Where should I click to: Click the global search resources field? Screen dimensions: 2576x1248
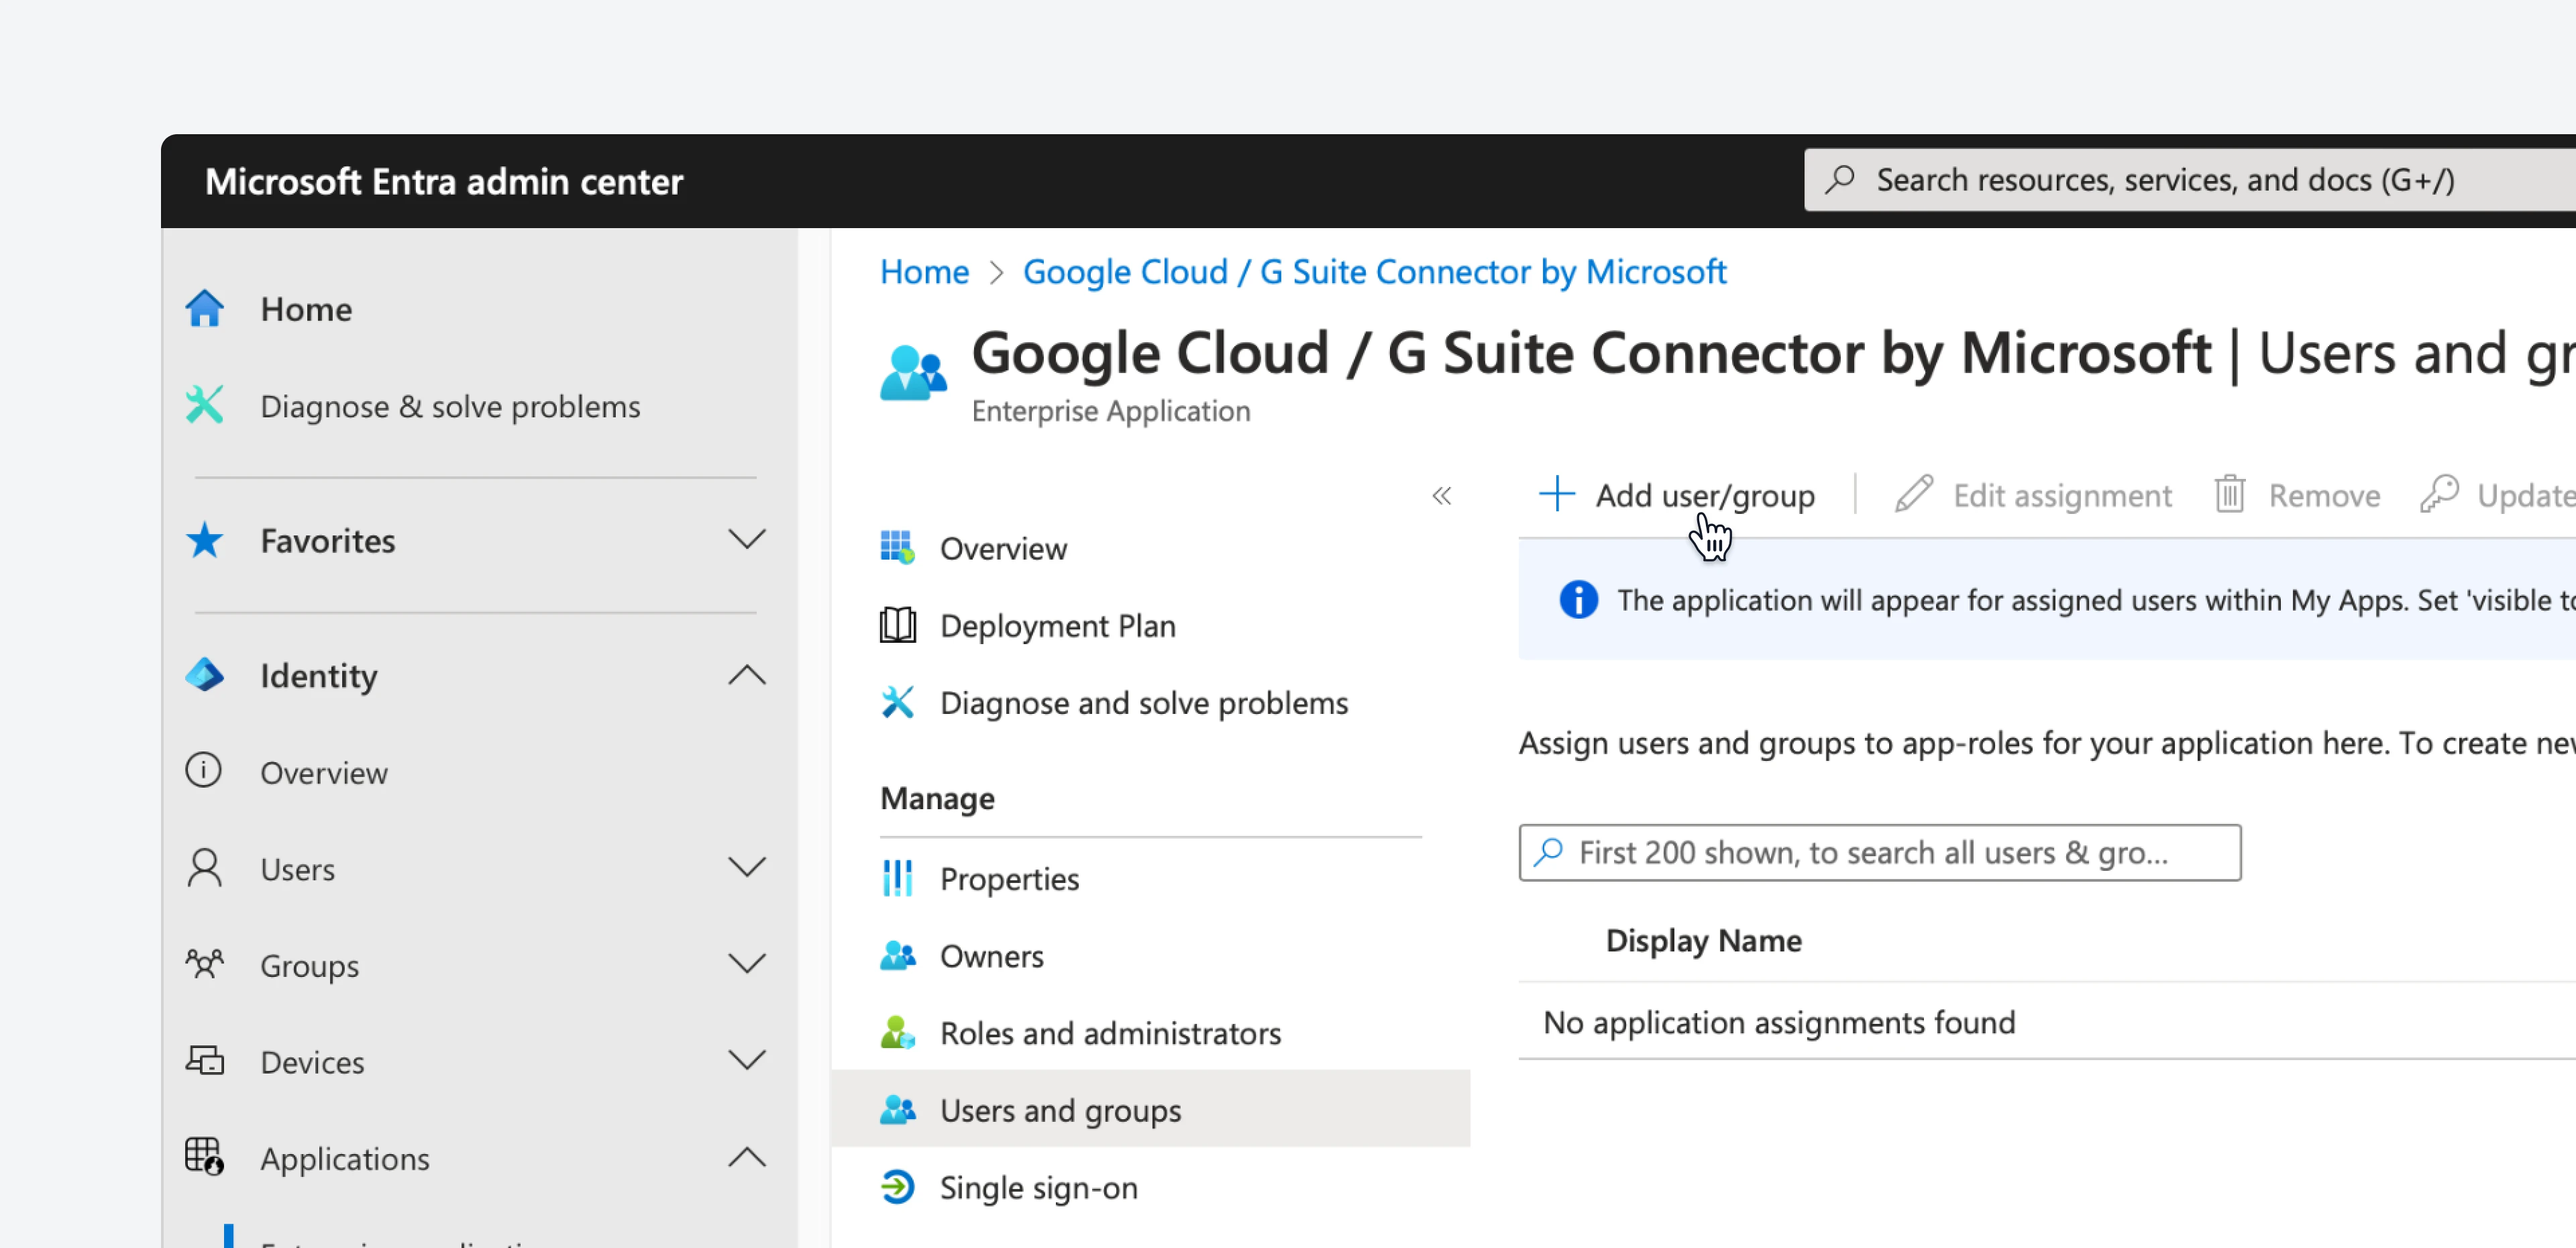tap(2190, 180)
